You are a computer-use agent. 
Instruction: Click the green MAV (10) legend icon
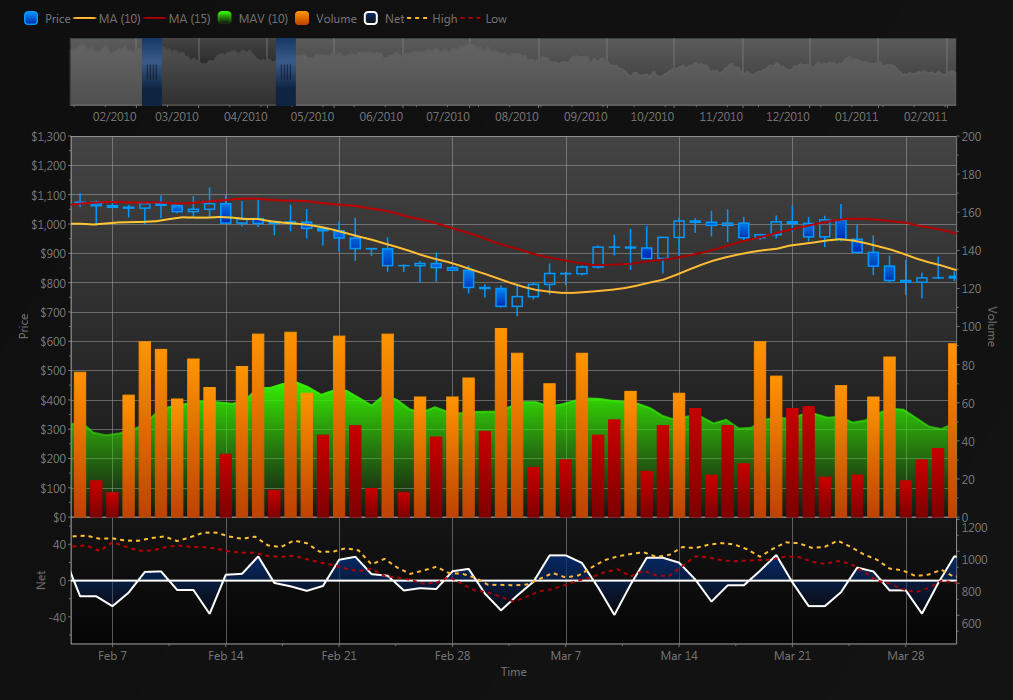click(x=225, y=19)
